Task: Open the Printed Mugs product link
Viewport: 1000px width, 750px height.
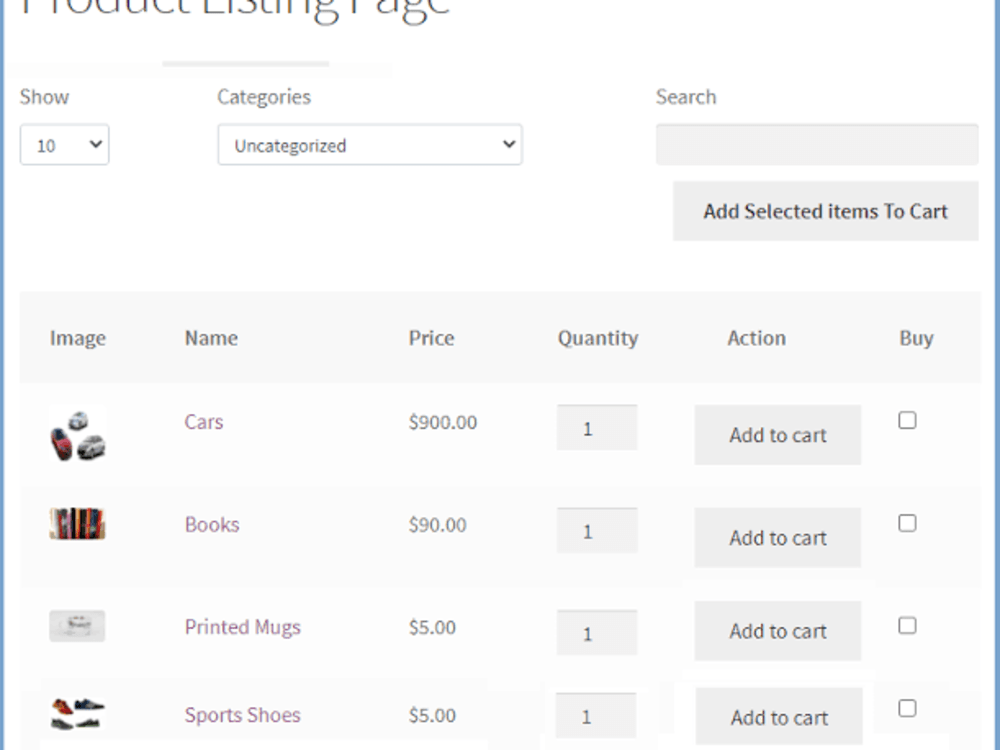Action: coord(242,627)
